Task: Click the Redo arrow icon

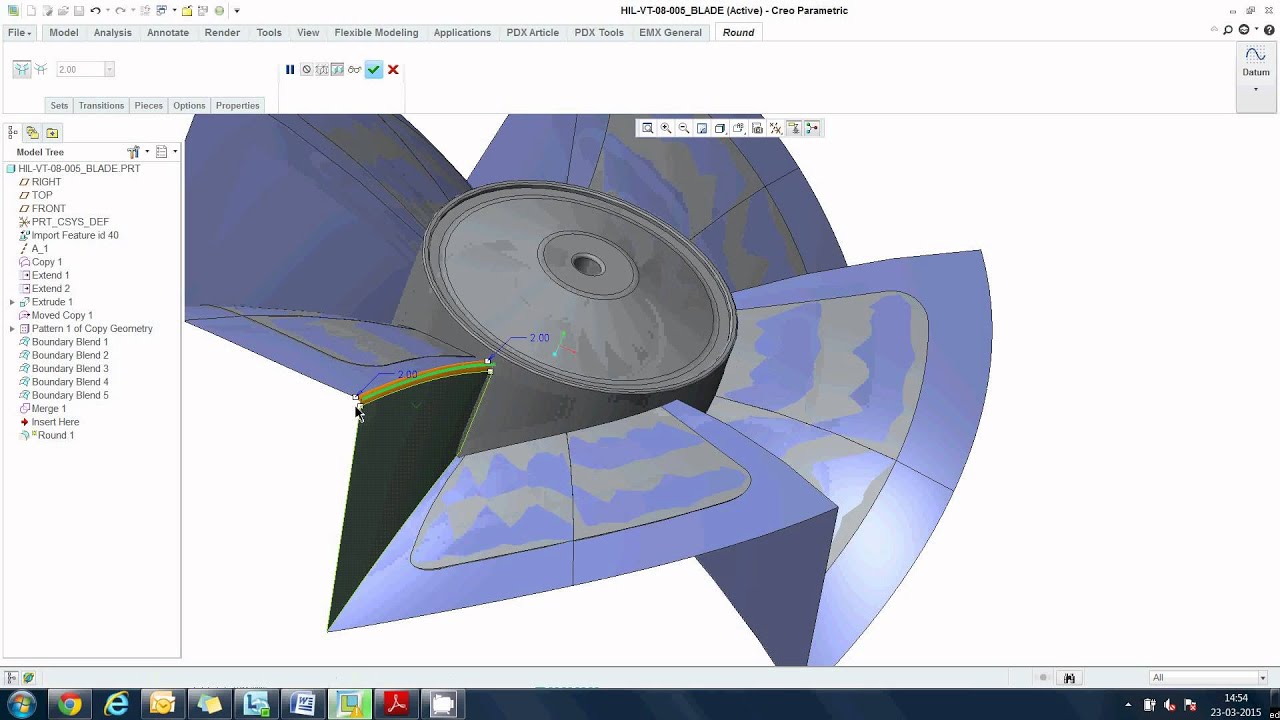Action: coord(120,10)
